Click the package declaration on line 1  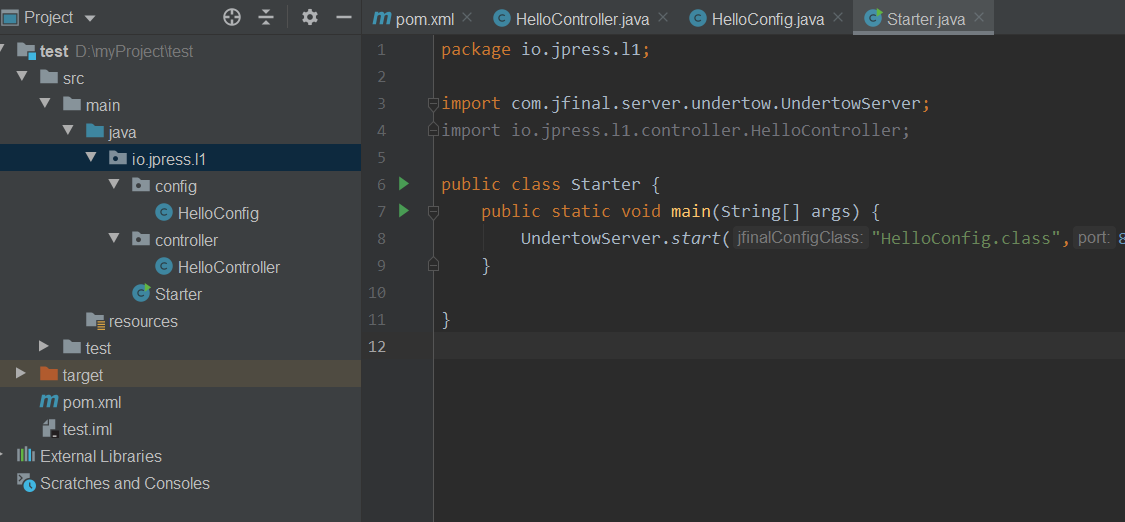[545, 51]
